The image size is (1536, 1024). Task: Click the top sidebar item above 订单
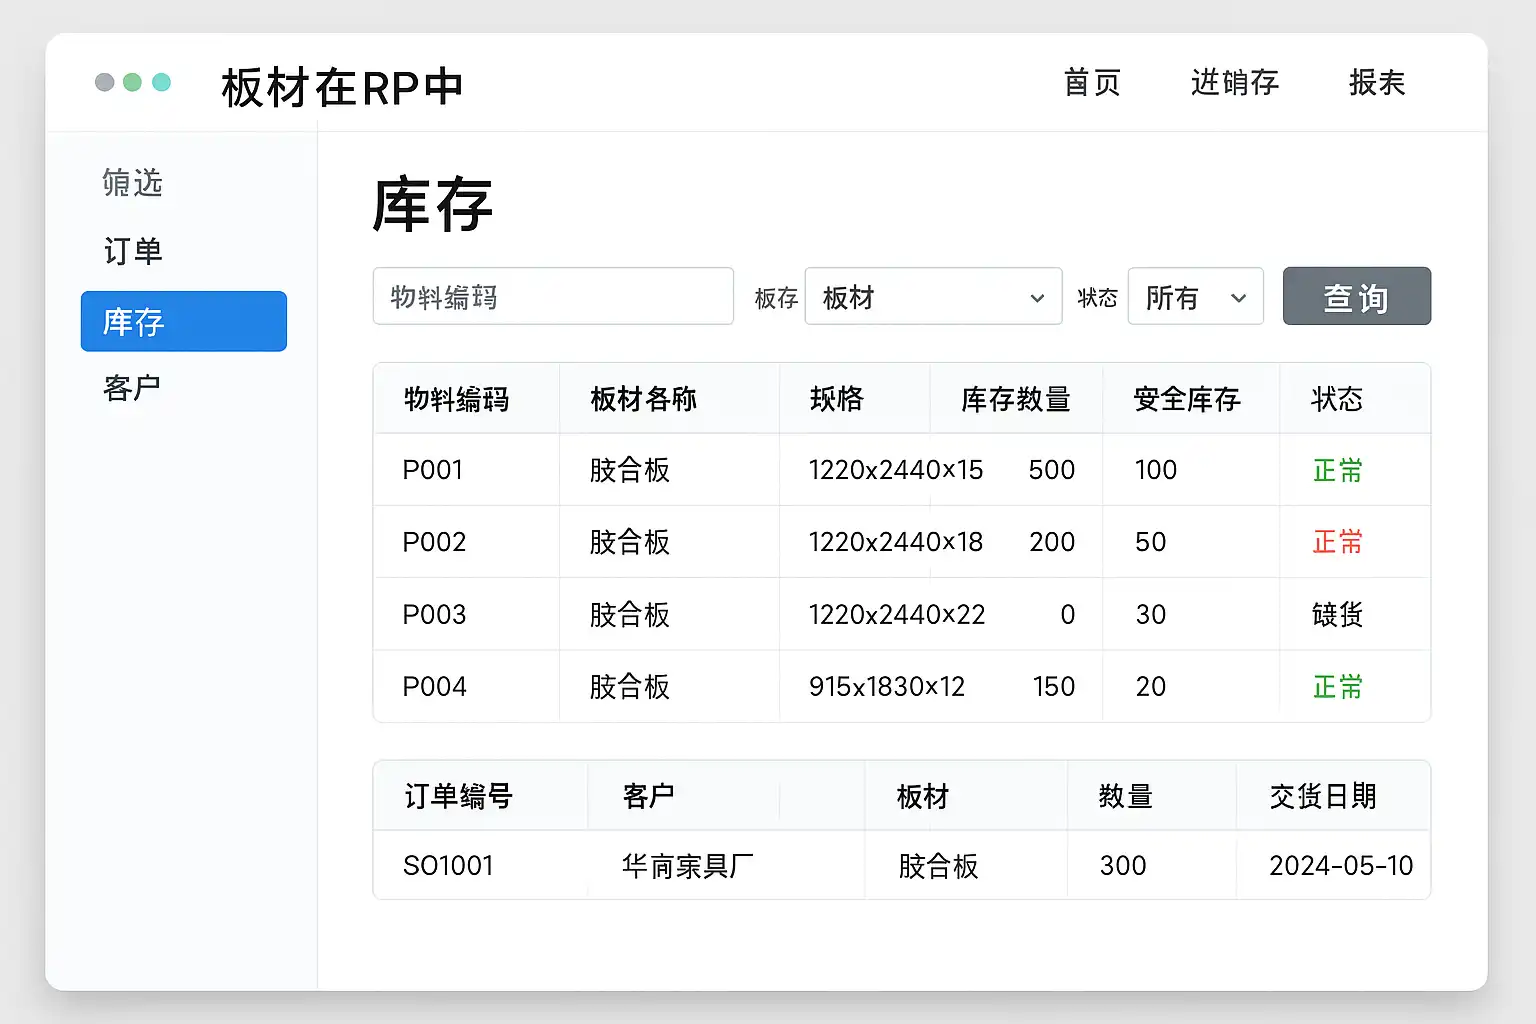[132, 183]
